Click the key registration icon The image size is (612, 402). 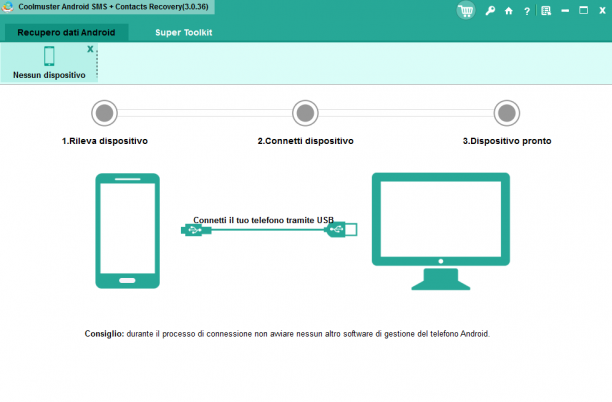point(490,11)
